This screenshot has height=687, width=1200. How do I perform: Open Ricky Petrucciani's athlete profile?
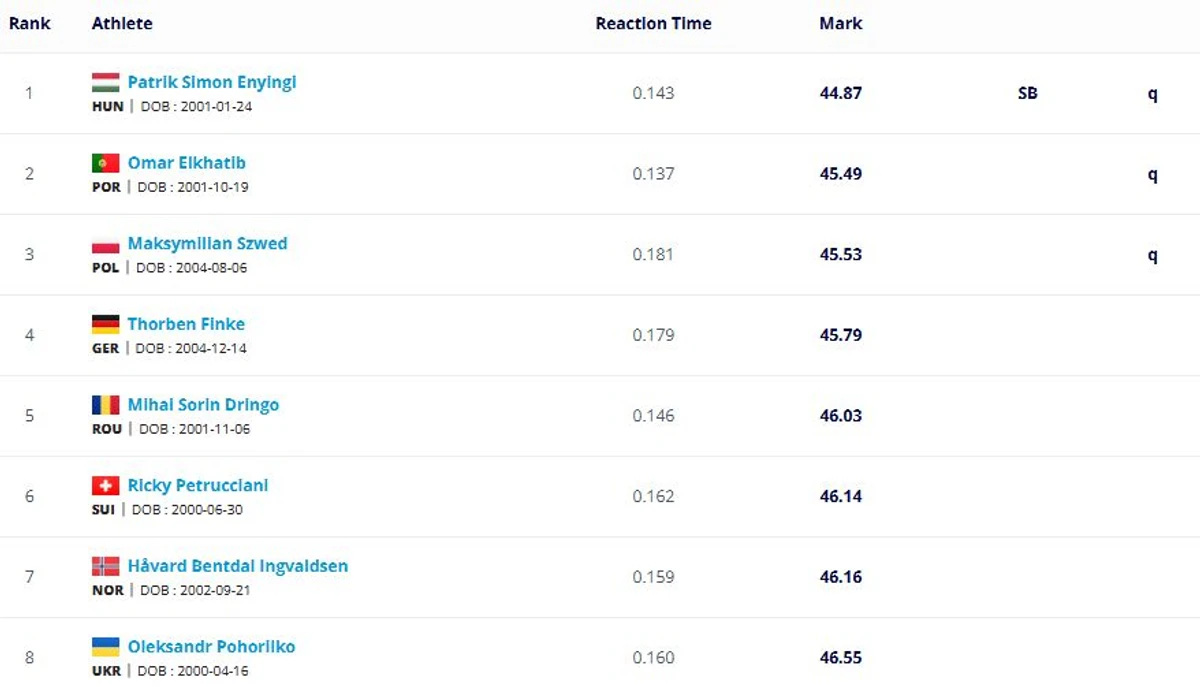coord(198,486)
